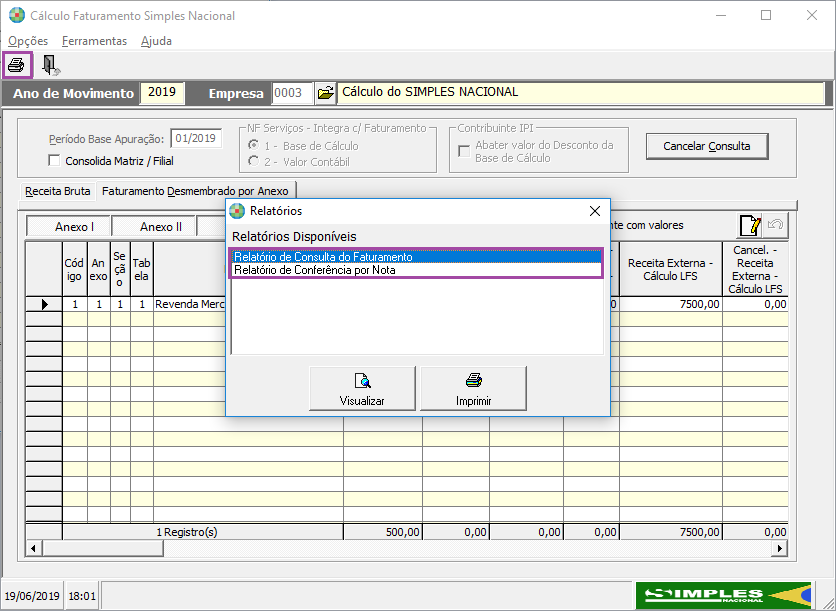Click the Cálculo do SIMPLES NACIONAL name field

(581, 92)
